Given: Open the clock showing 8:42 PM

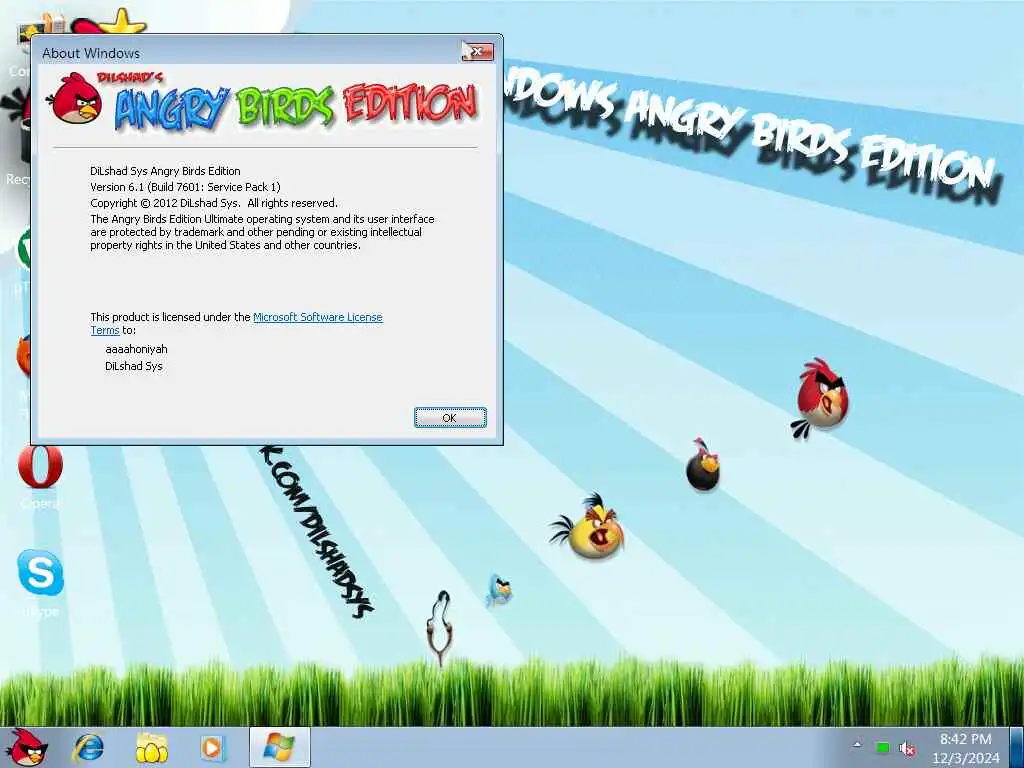Looking at the screenshot, I should pos(965,748).
